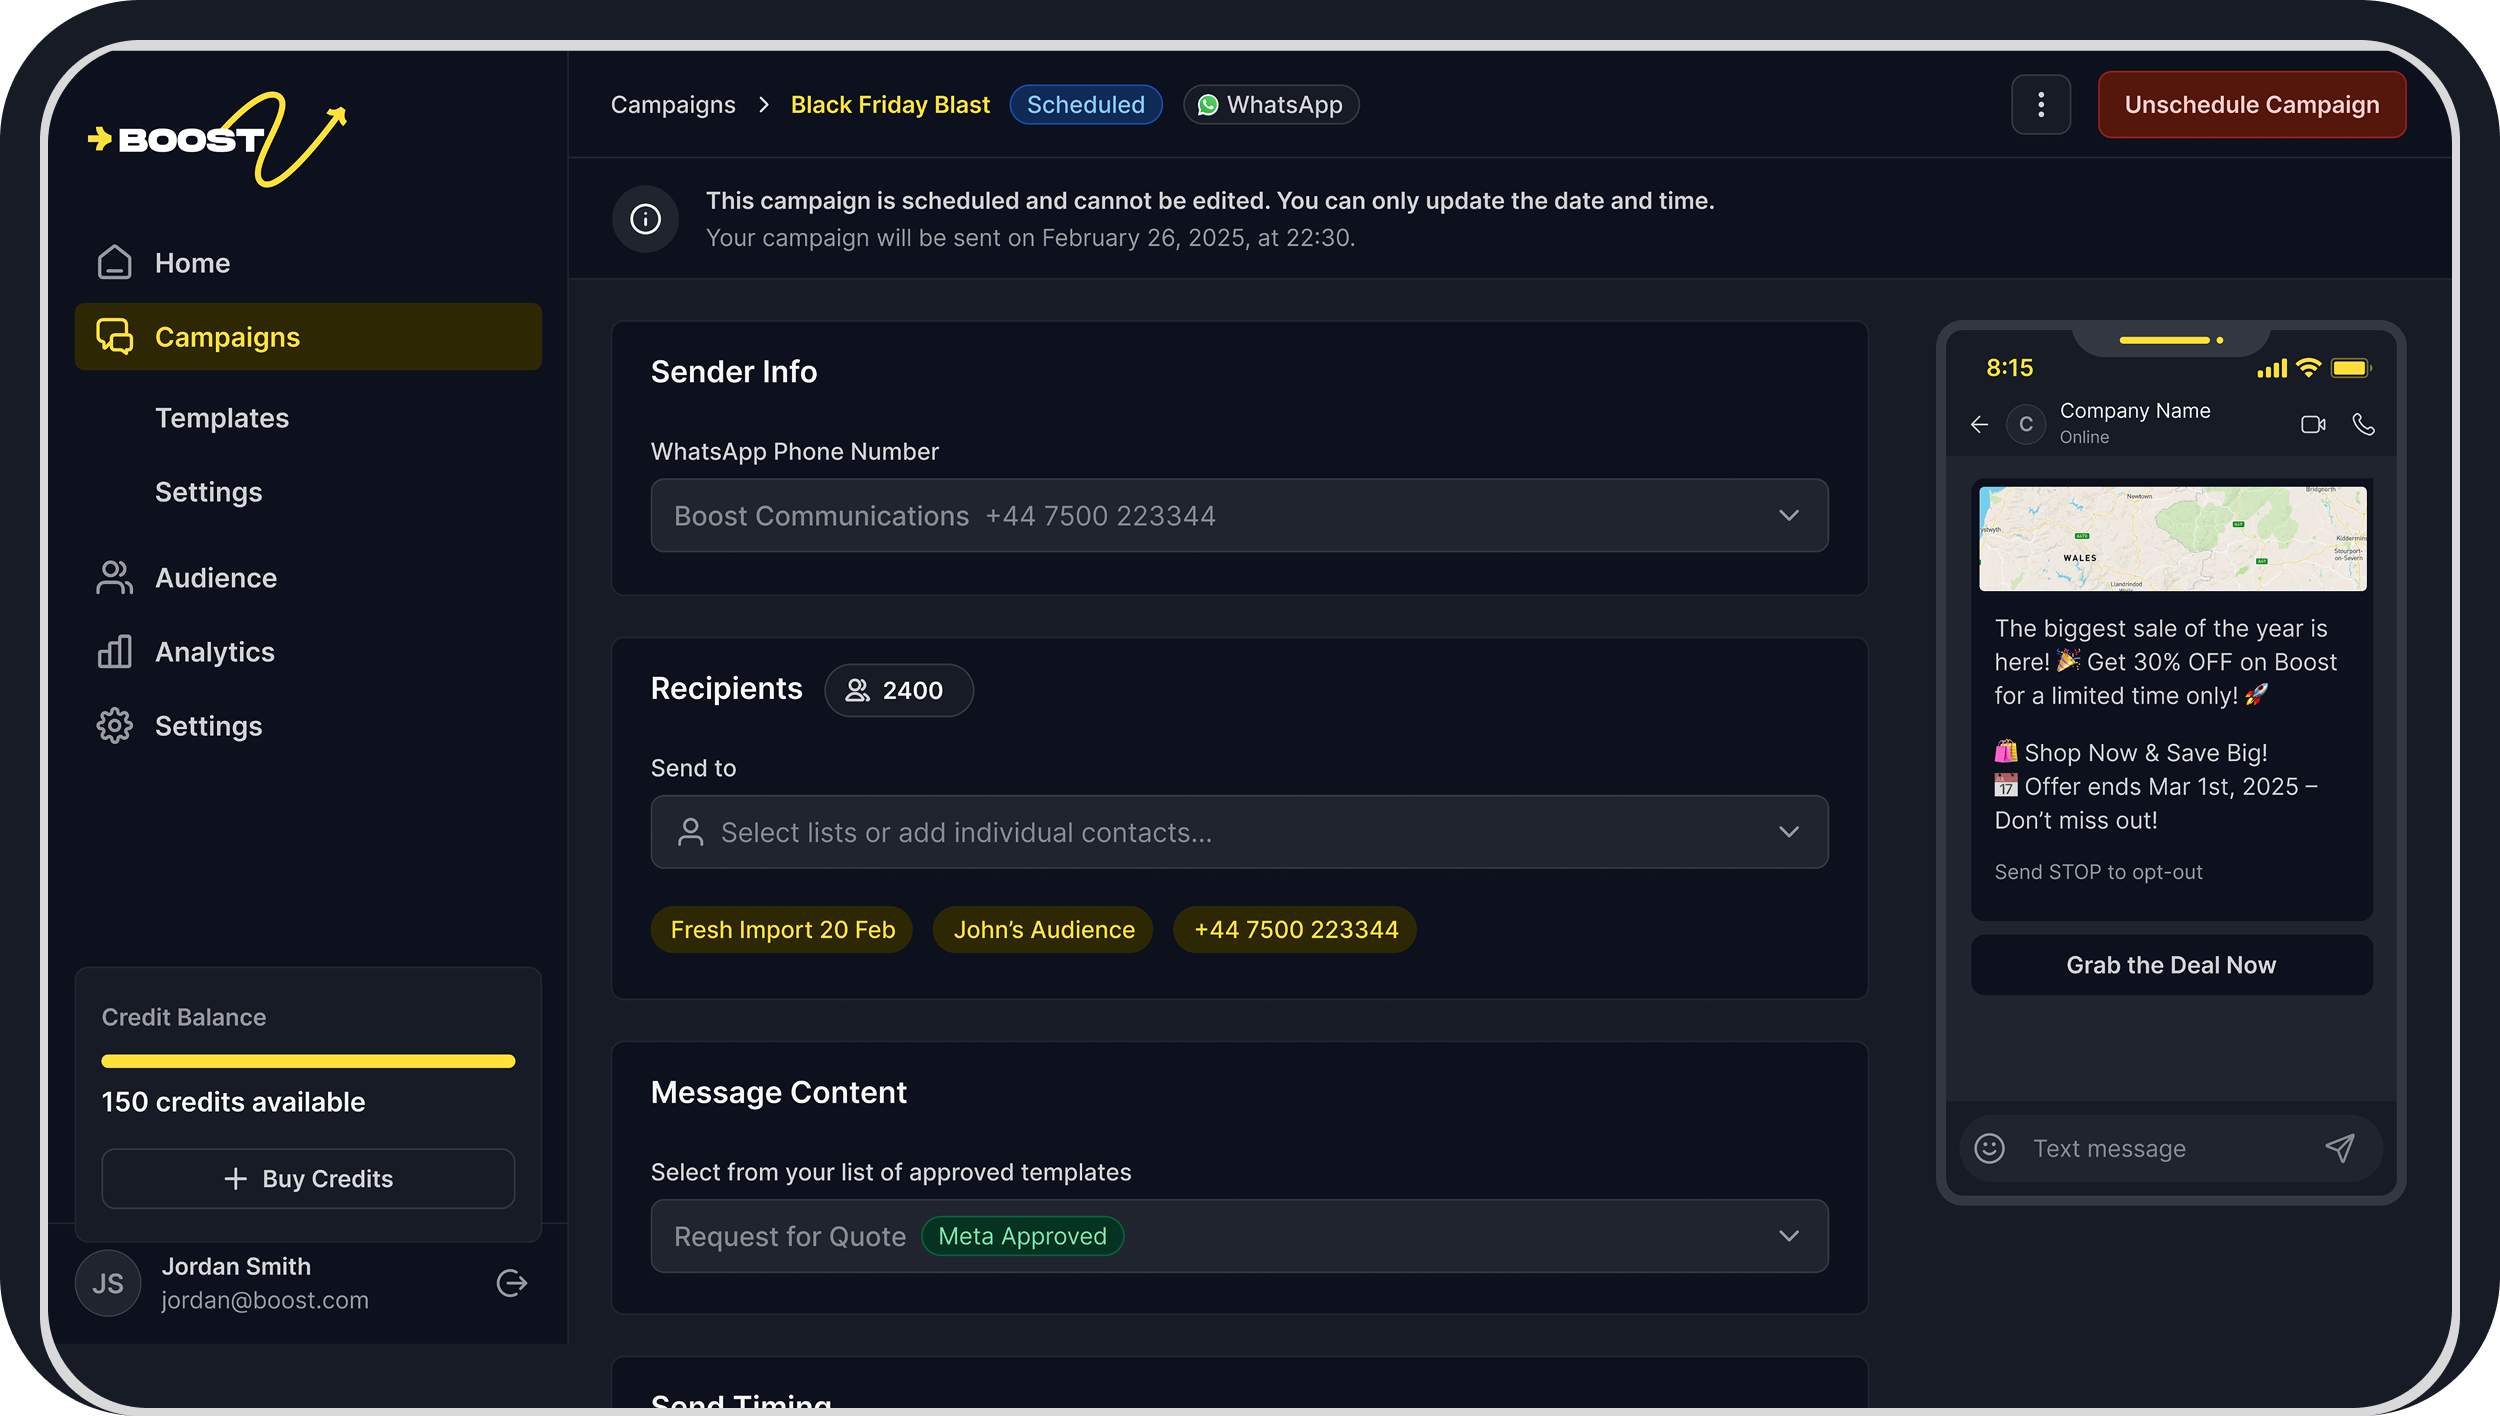Viewport: 2500px width, 1416px height.
Task: Open Settings under Campaigns submenu
Action: coord(208,492)
